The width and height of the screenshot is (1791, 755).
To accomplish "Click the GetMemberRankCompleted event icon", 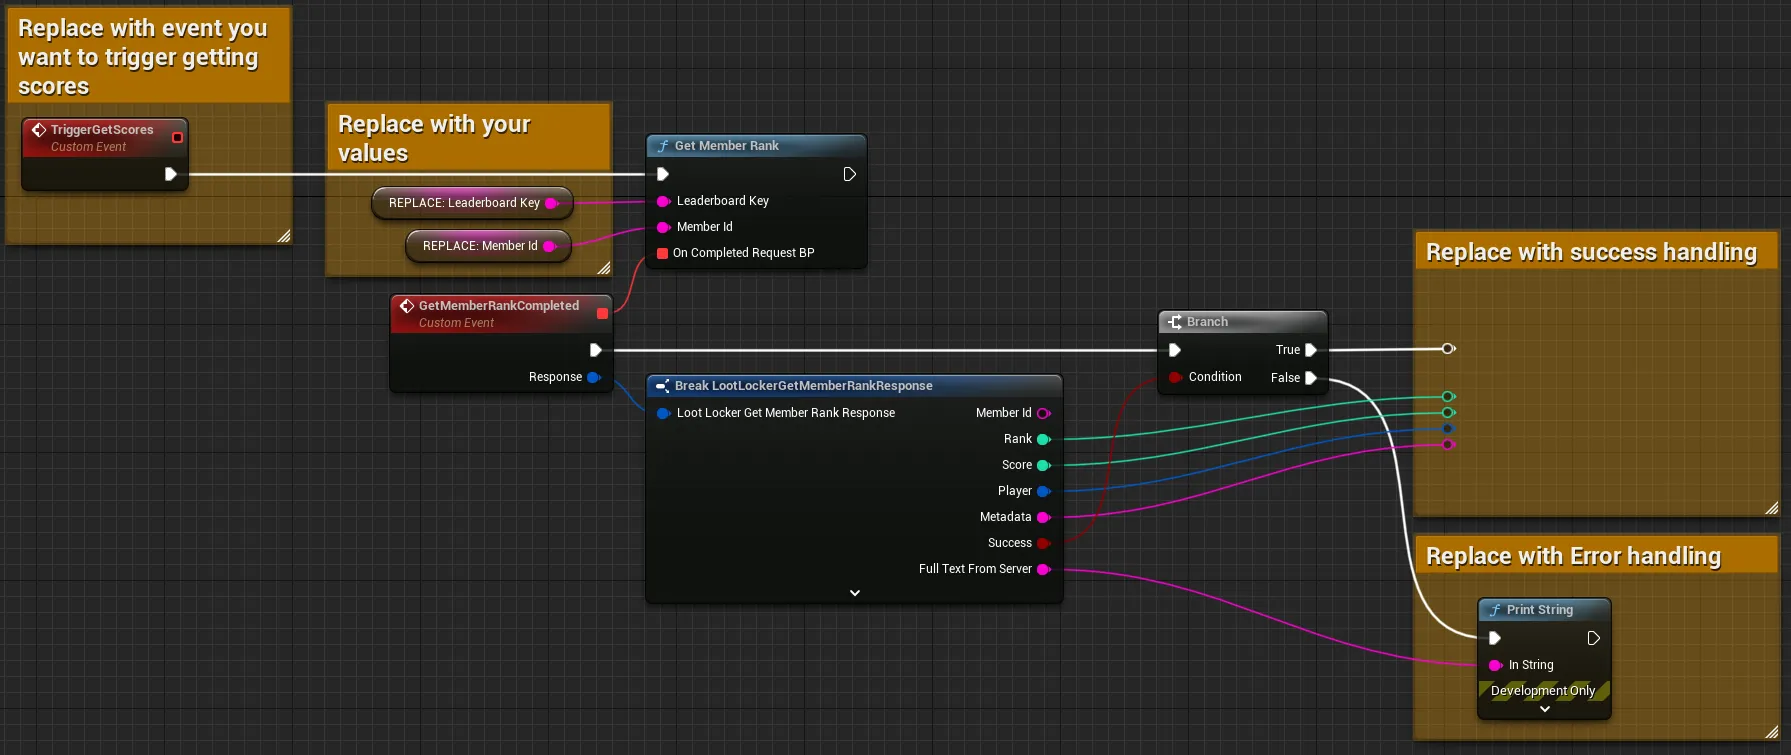I will (x=407, y=306).
